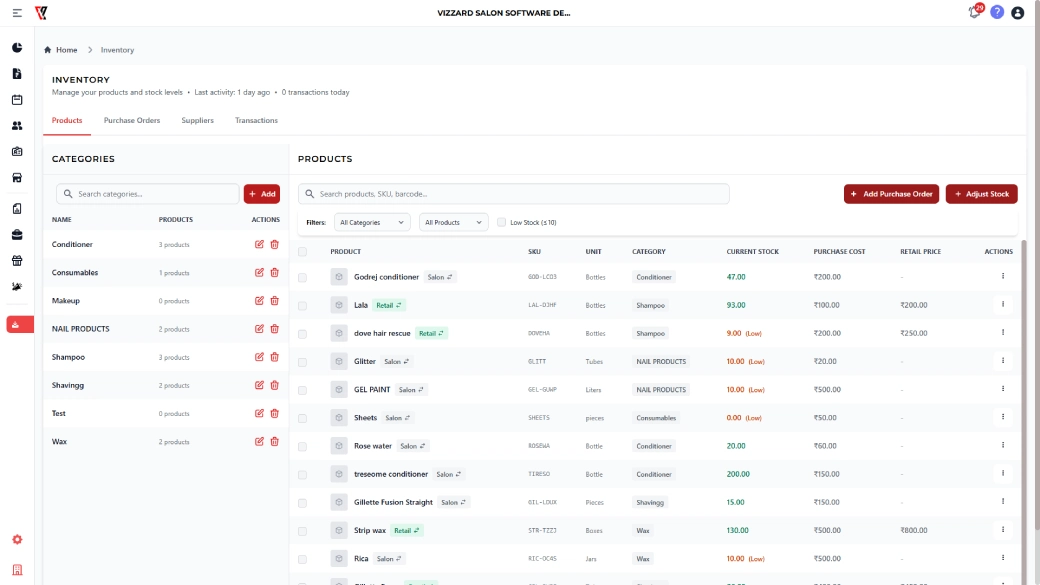Focus the search products input field
Image resolution: width=1040 pixels, height=585 pixels.
point(520,194)
